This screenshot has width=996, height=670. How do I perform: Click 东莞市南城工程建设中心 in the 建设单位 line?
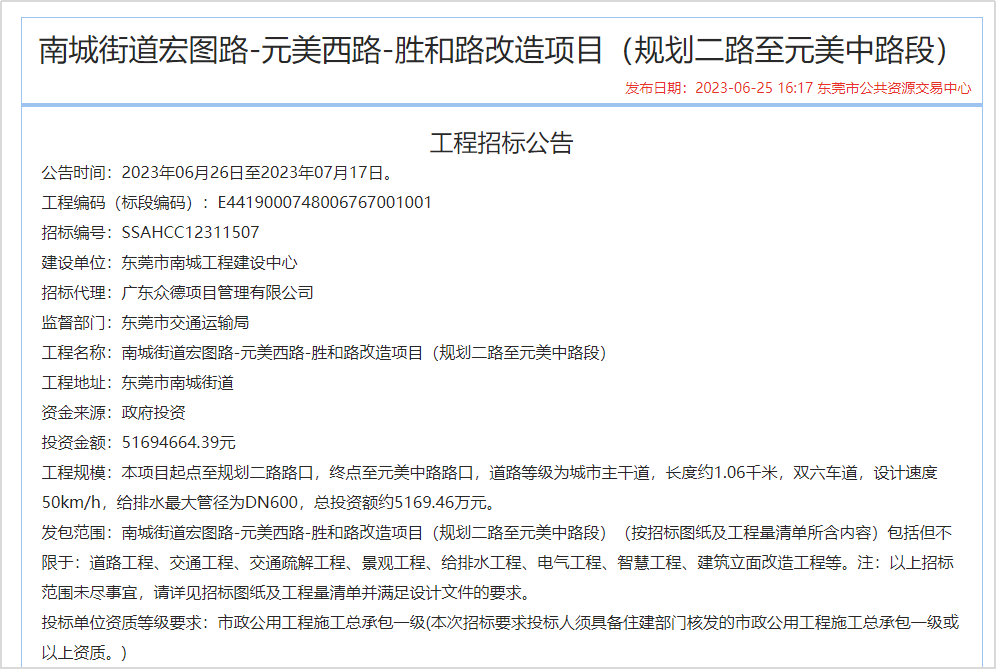(x=210, y=262)
